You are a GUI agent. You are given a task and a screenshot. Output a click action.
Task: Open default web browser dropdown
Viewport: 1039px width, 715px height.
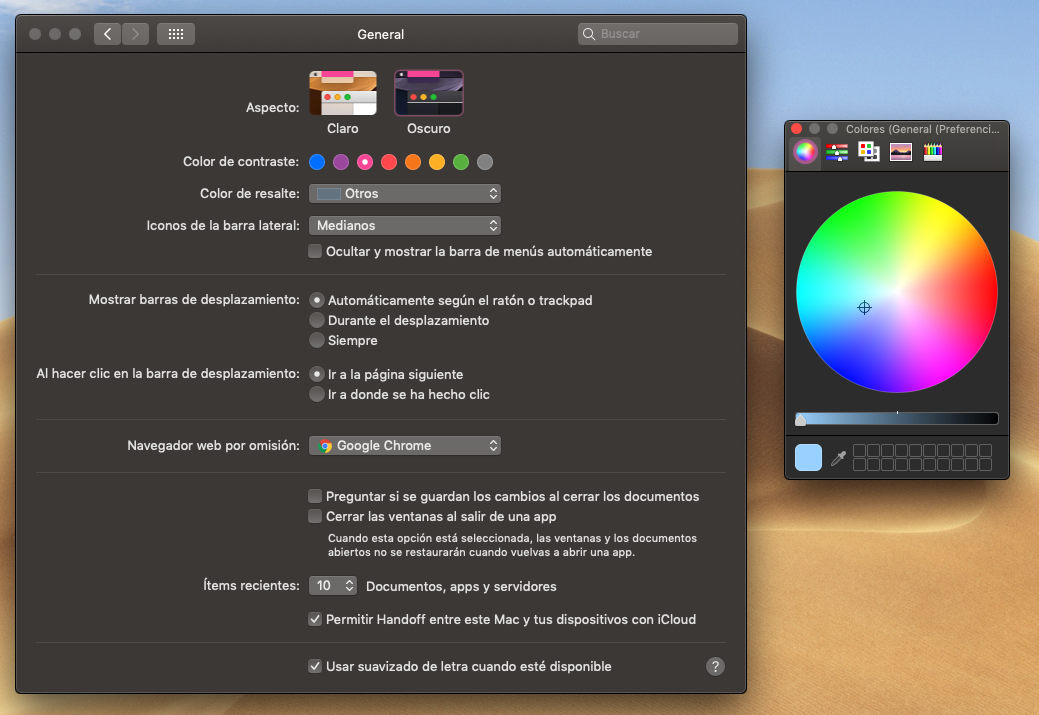(405, 445)
